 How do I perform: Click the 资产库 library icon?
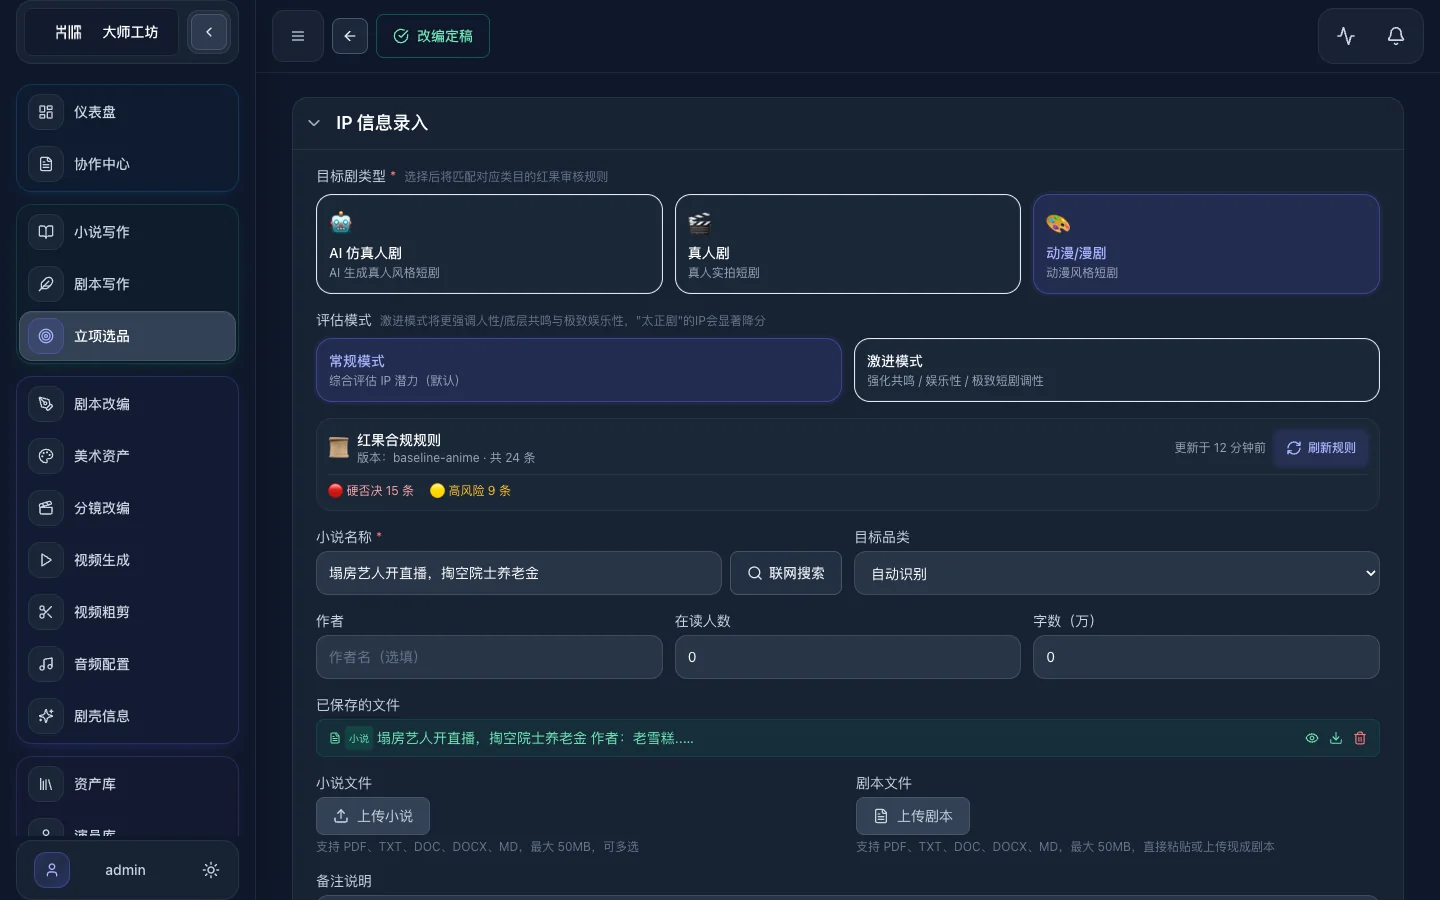point(46,784)
